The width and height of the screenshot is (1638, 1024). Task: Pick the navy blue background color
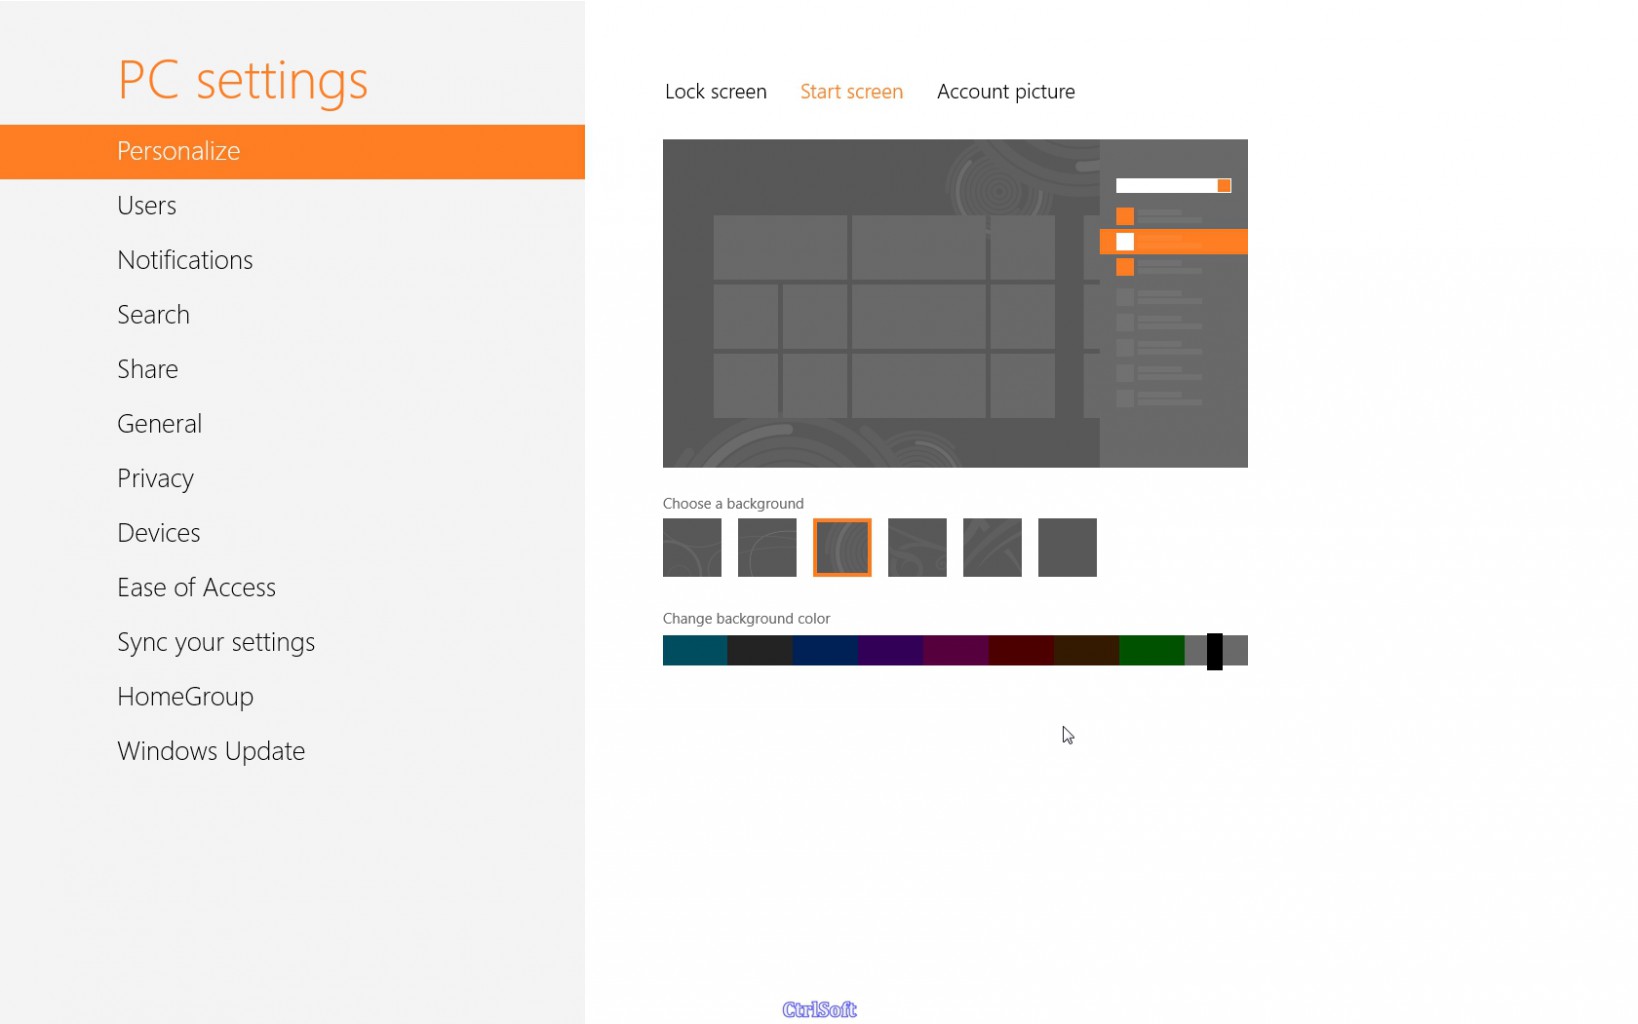825,650
